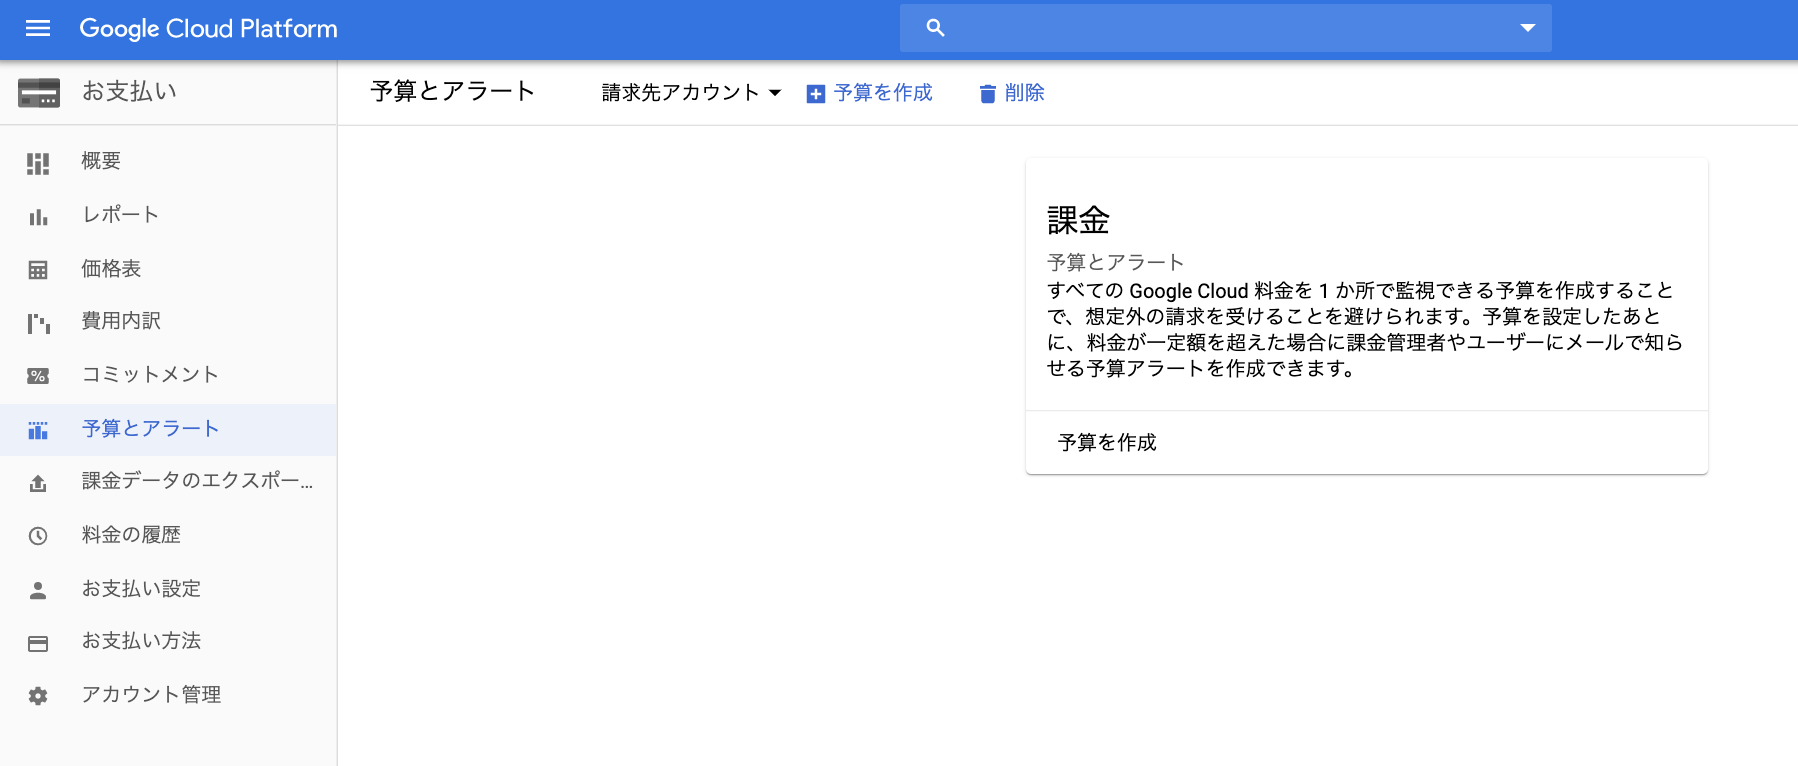Click the お支払い設定 person icon

click(38, 590)
